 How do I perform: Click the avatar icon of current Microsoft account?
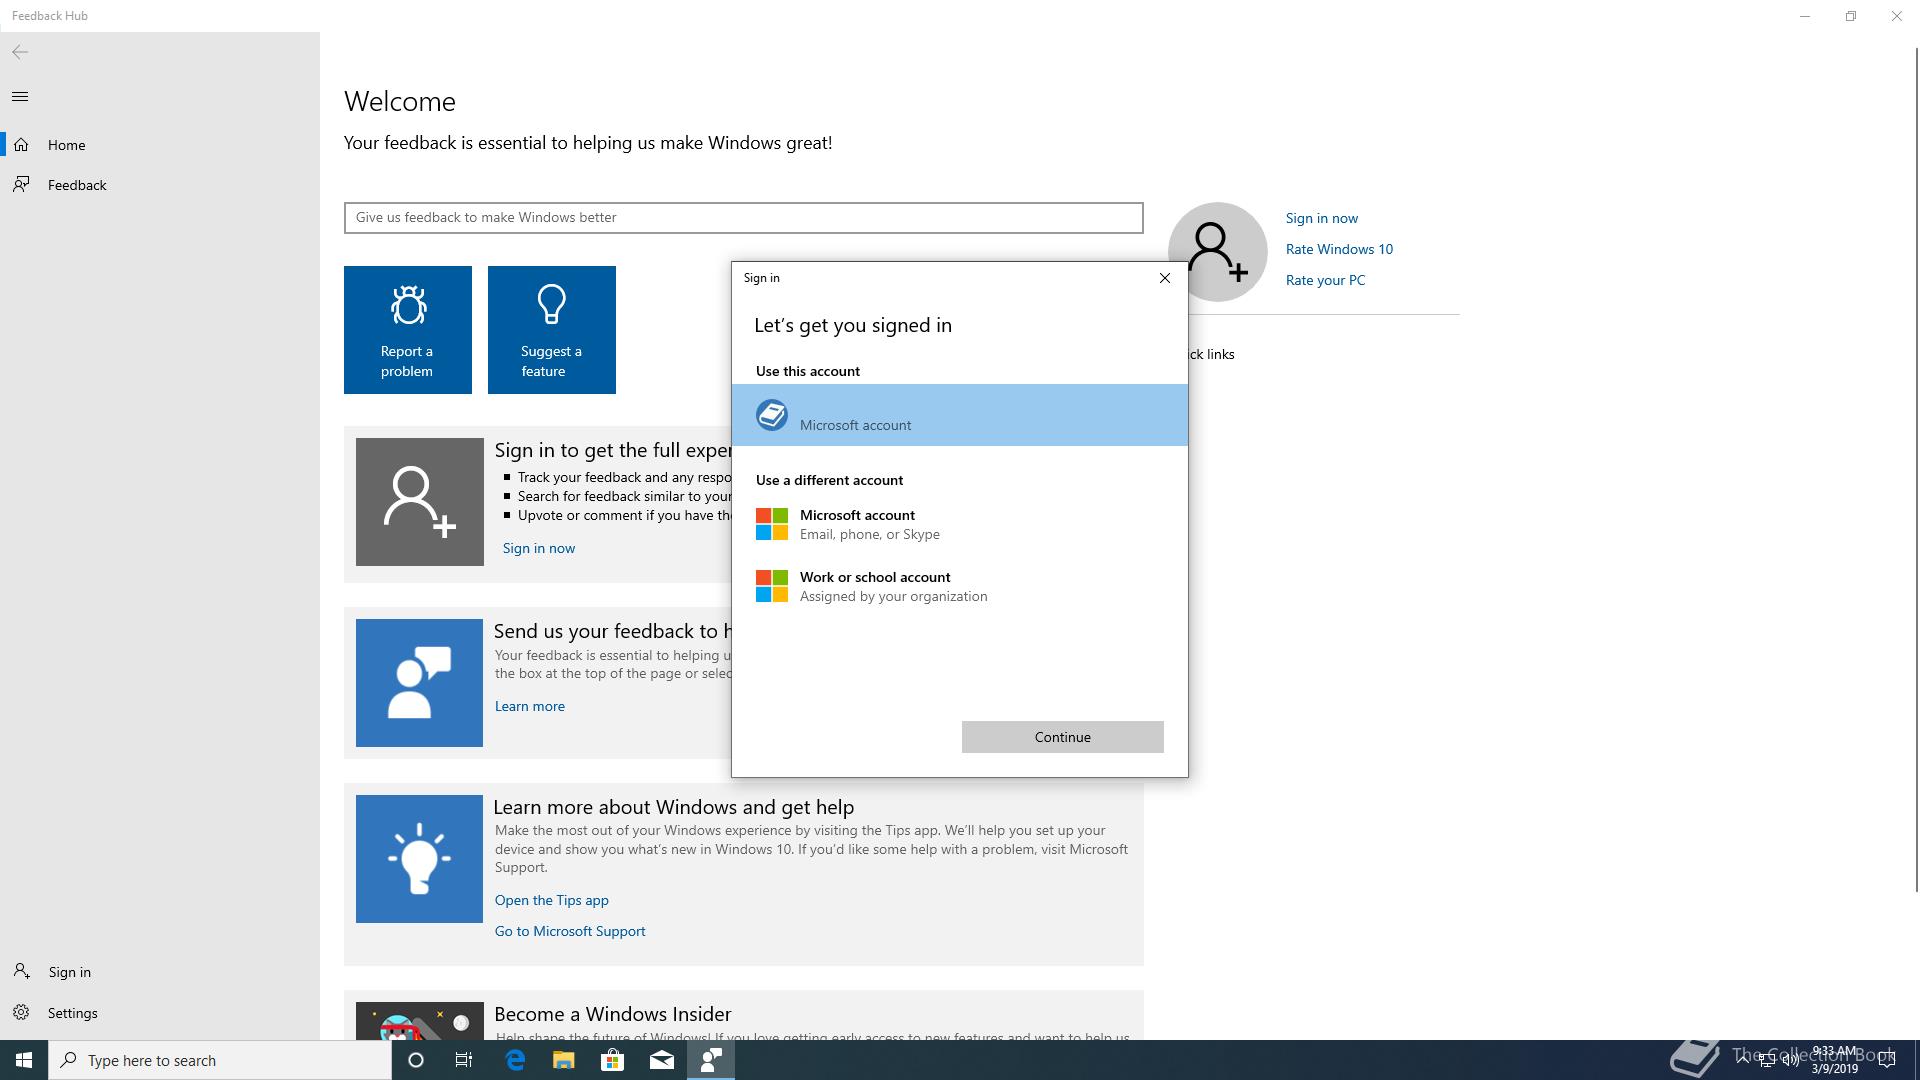pos(771,415)
